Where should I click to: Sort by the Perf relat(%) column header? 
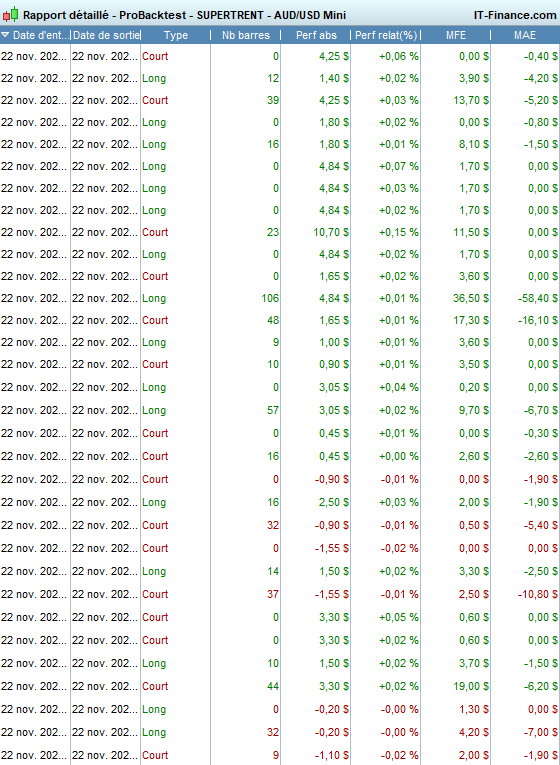coord(386,35)
